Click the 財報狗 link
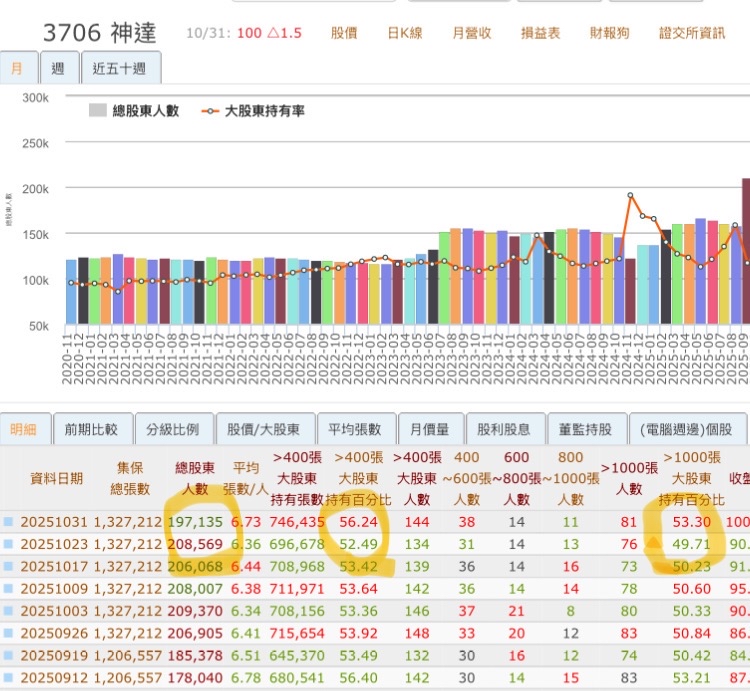Image resolution: width=750 pixels, height=691 pixels. tap(609, 33)
